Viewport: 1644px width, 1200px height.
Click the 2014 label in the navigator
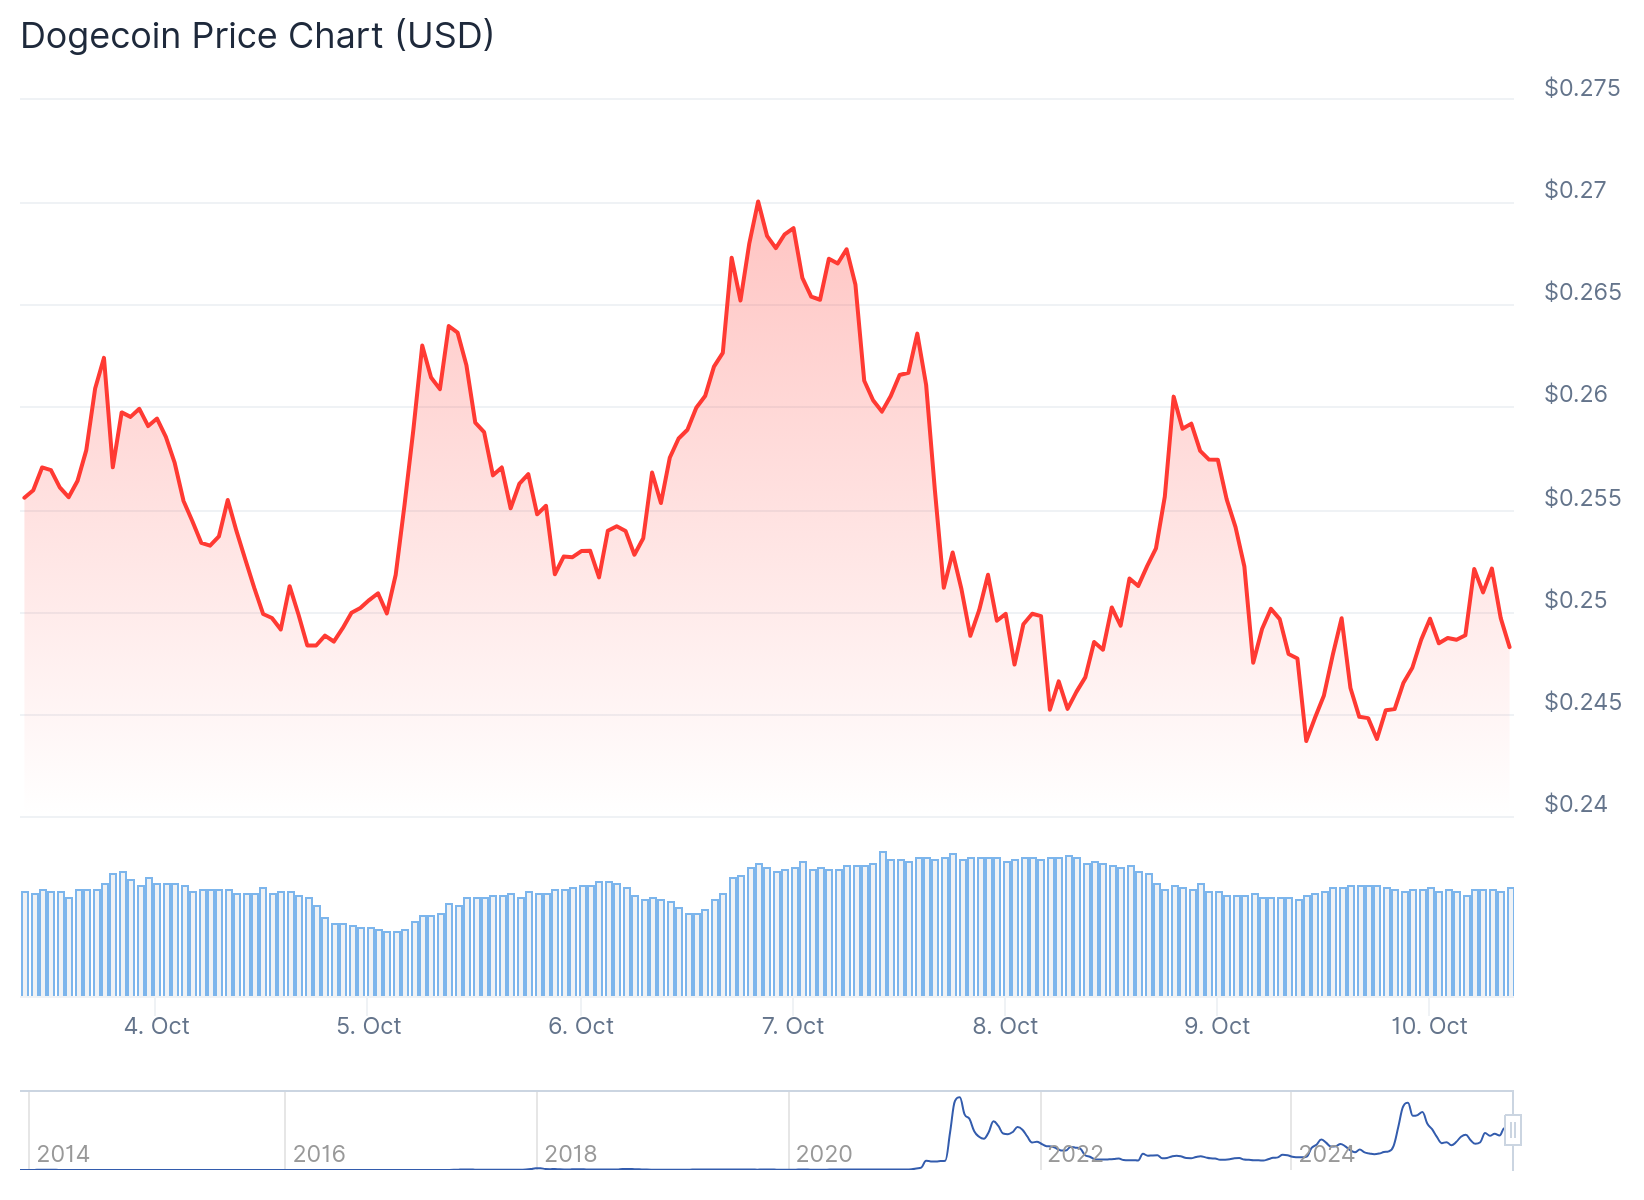click(x=63, y=1154)
